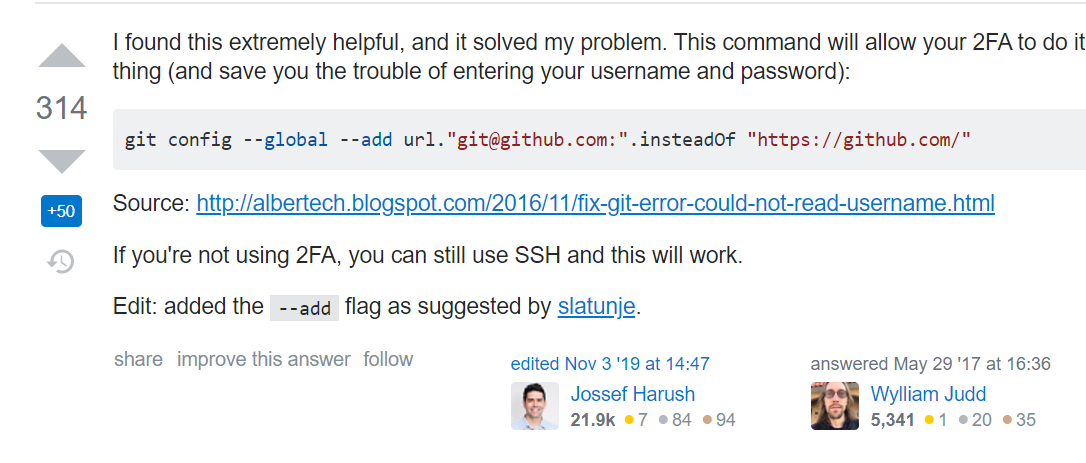The image size is (1086, 463).
Task: Click the +50 bounty badge
Action: (62, 211)
